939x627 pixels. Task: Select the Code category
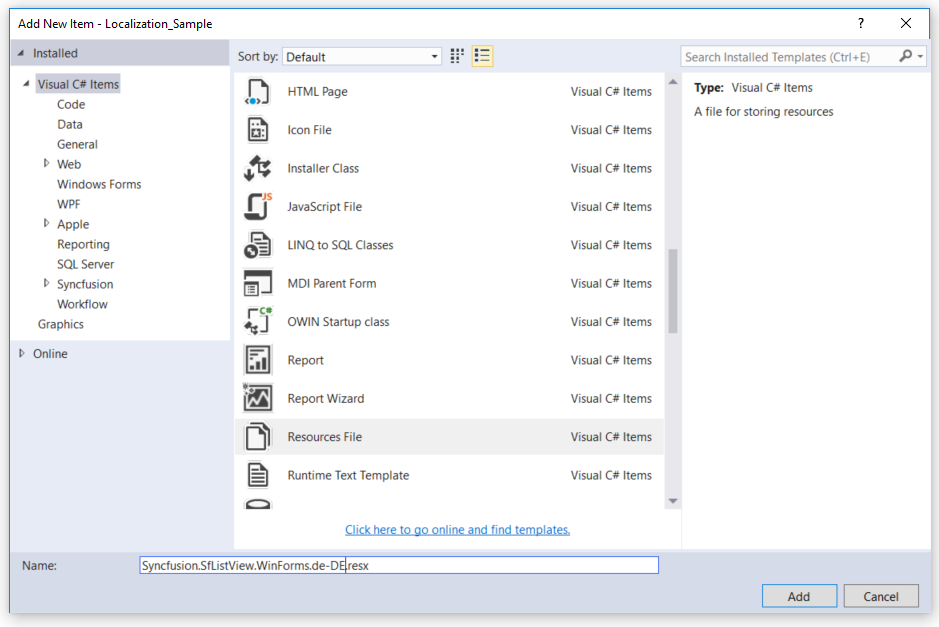[x=71, y=104]
